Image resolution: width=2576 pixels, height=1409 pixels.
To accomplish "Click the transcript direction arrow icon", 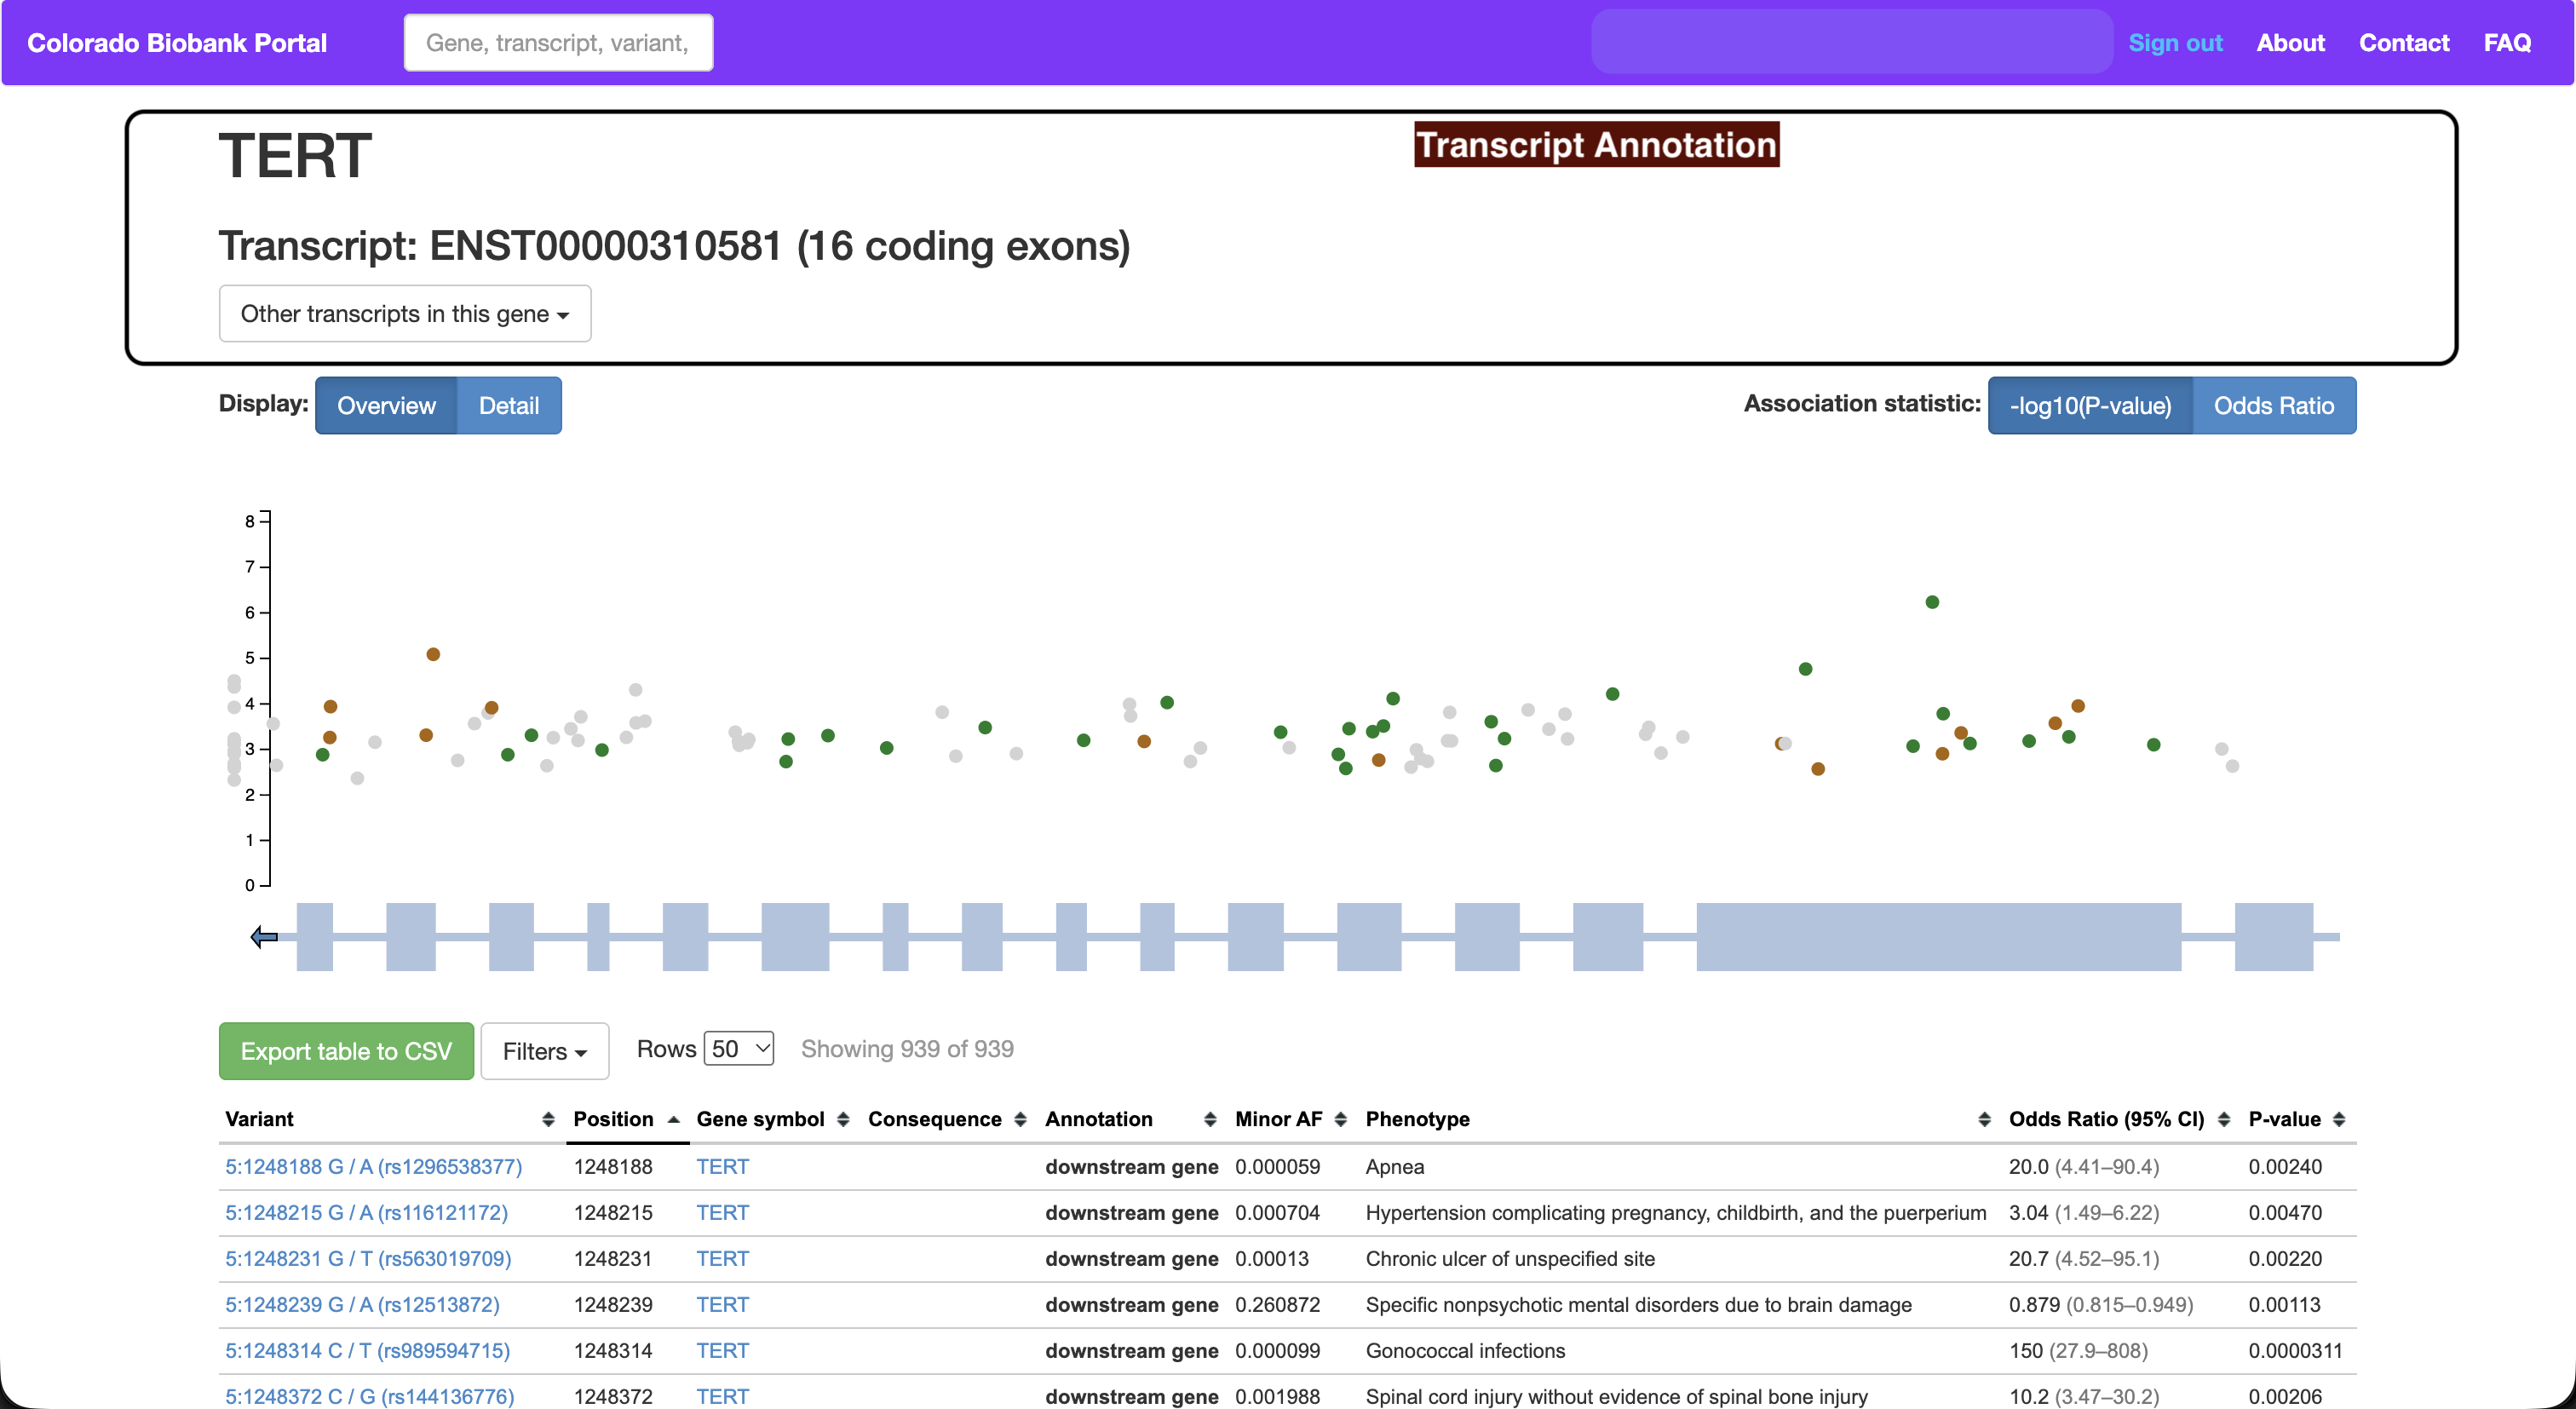I will click(264, 937).
